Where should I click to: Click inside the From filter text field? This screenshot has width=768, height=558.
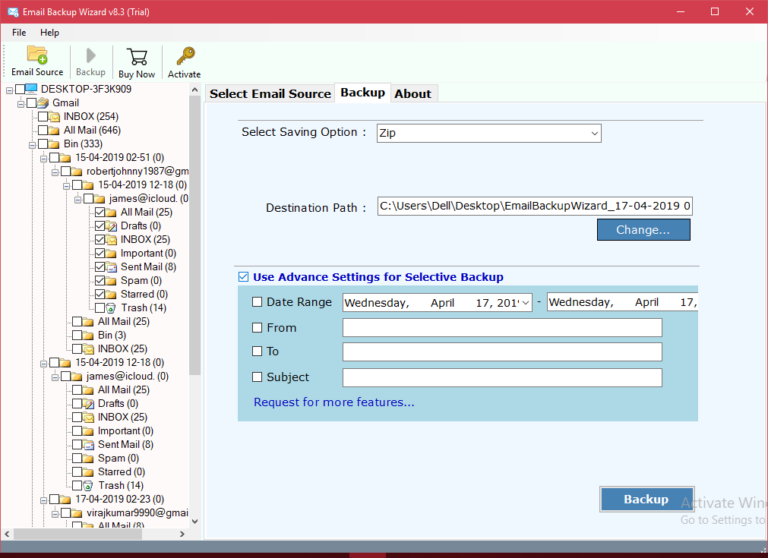(x=502, y=328)
